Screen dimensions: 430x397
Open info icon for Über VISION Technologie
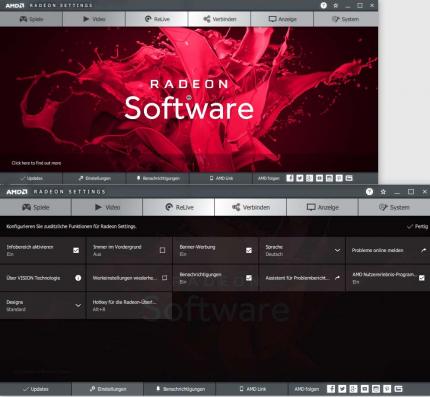78,278
